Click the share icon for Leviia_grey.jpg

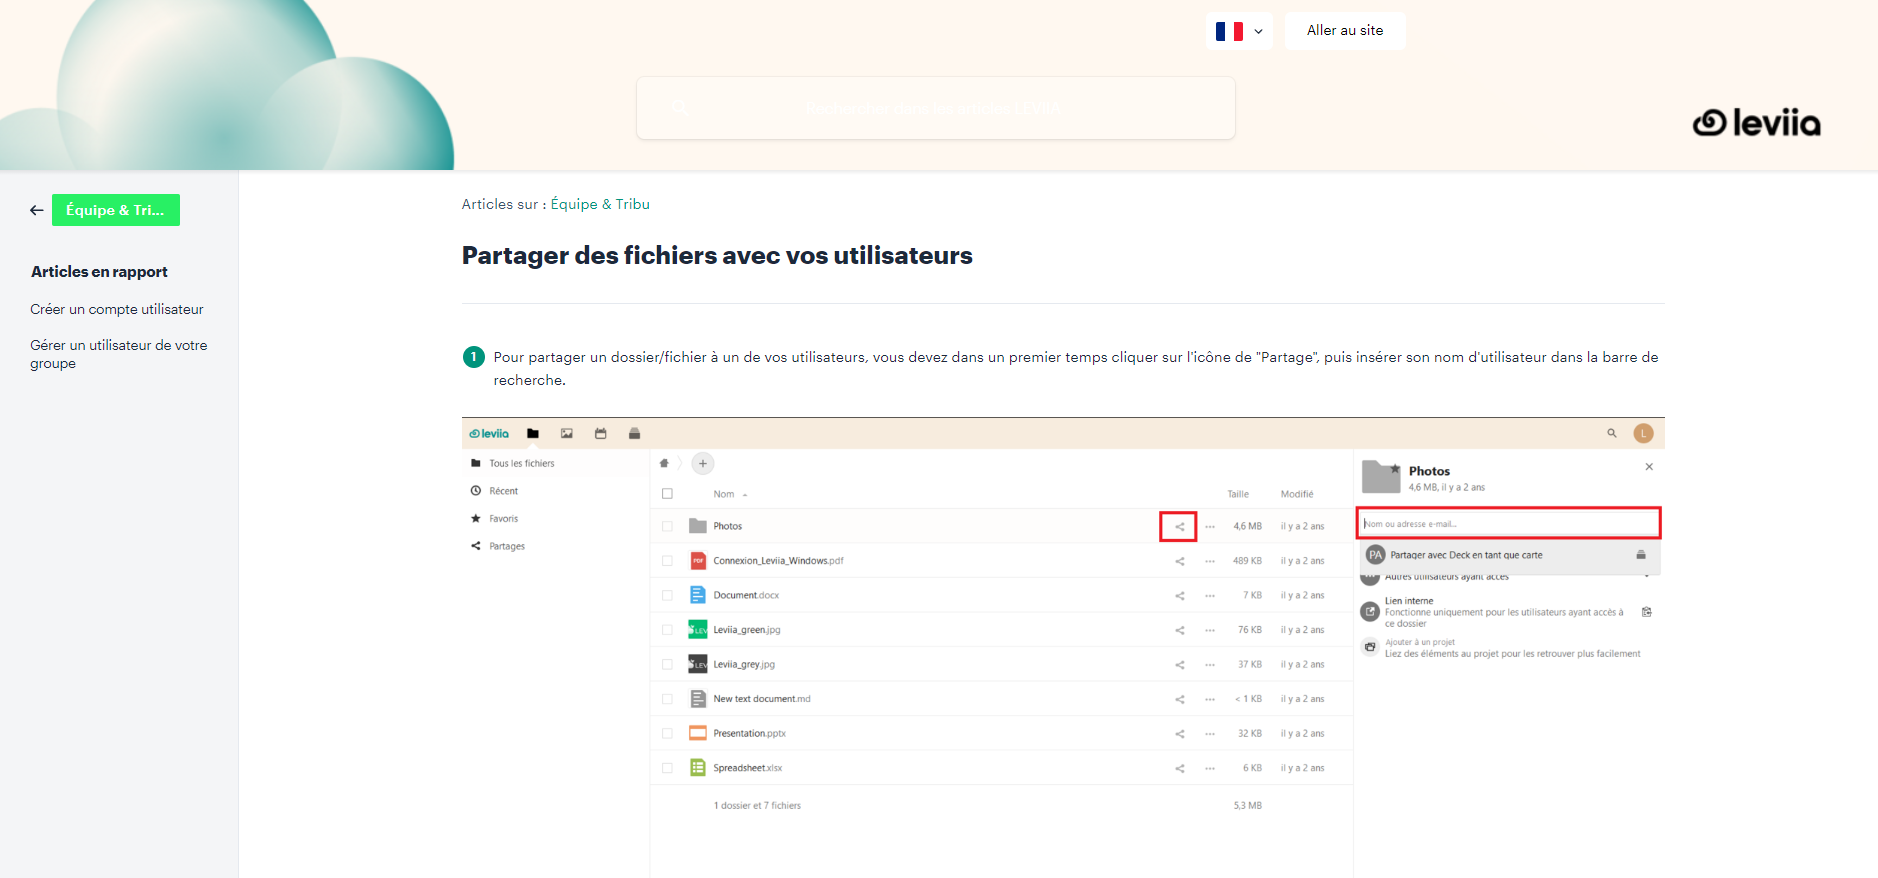[x=1180, y=664]
